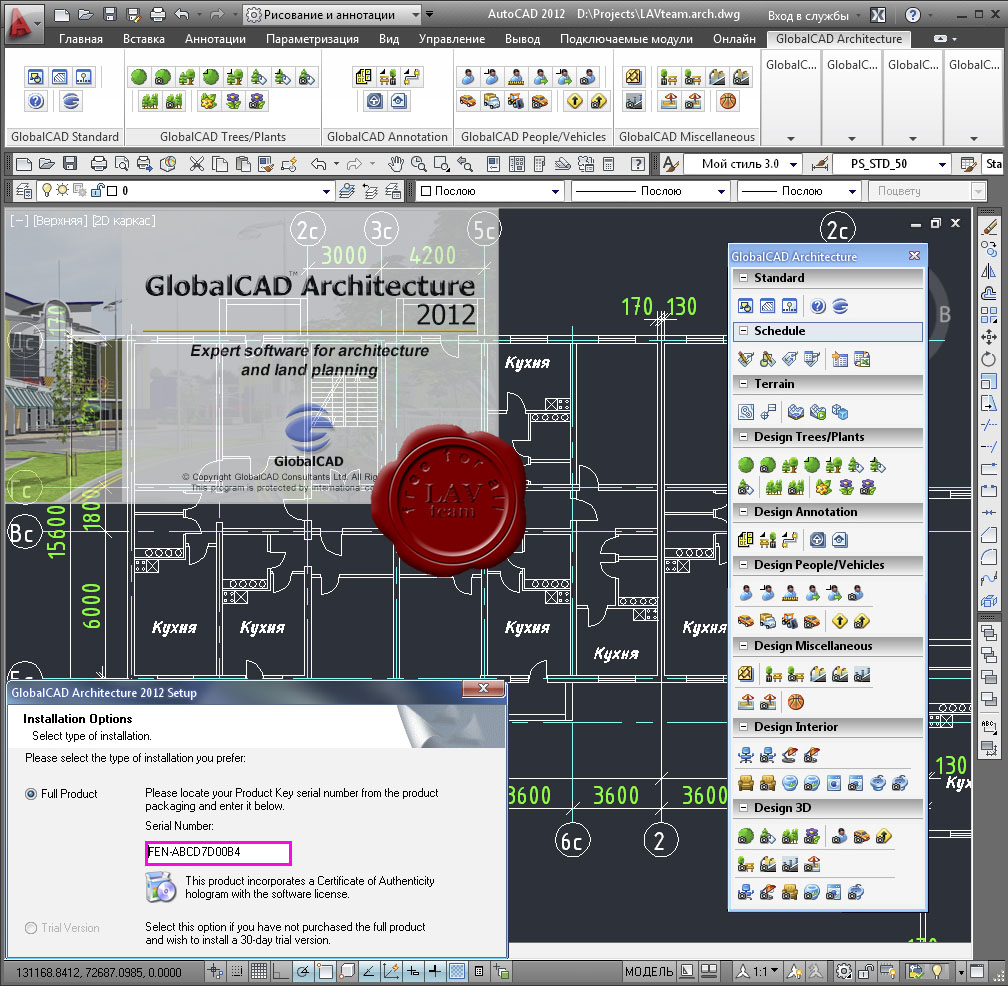Close the GlobalCAD Architecture 2012 Setup dialog

pyautogui.click(x=483, y=688)
